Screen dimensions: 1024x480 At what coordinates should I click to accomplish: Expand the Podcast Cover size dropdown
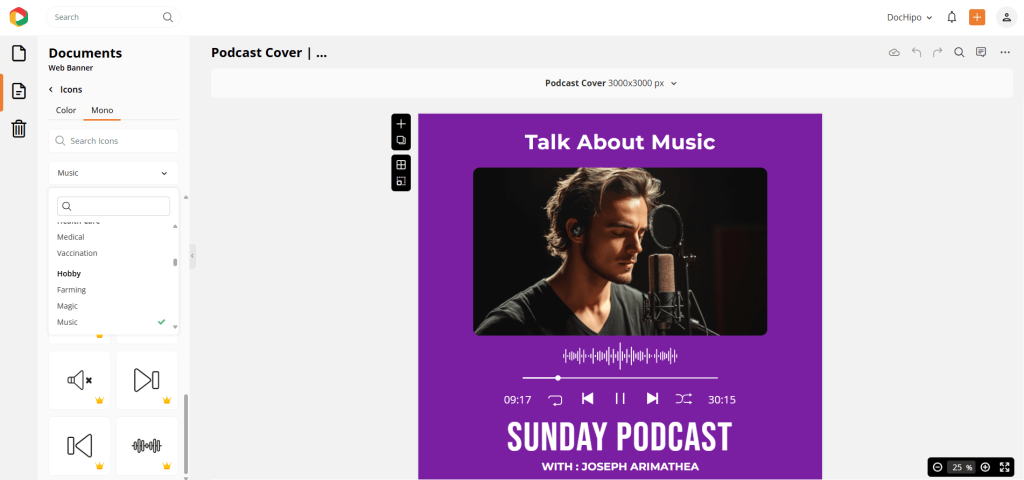(x=611, y=83)
